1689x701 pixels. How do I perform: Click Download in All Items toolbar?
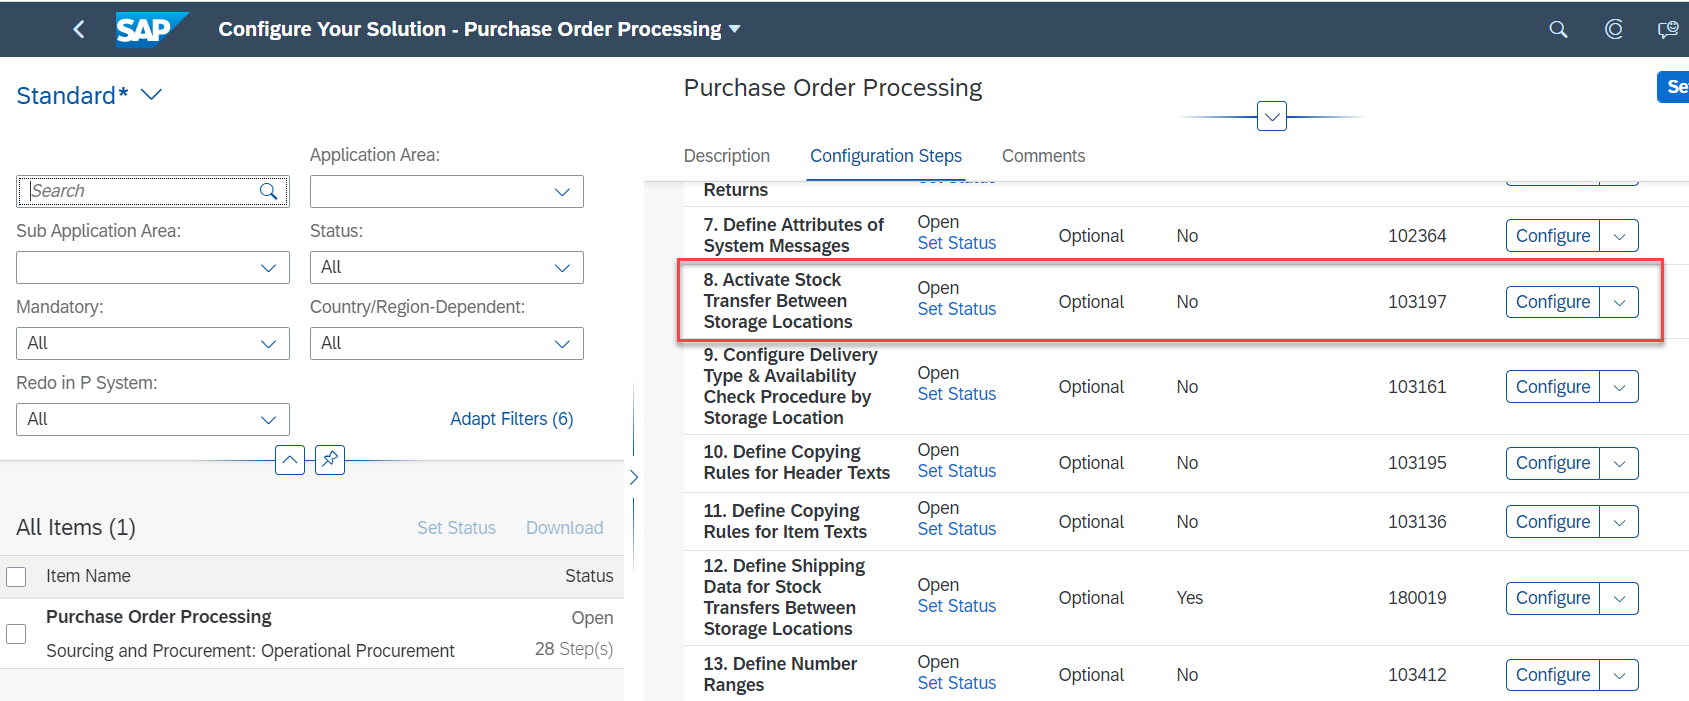[x=565, y=528]
